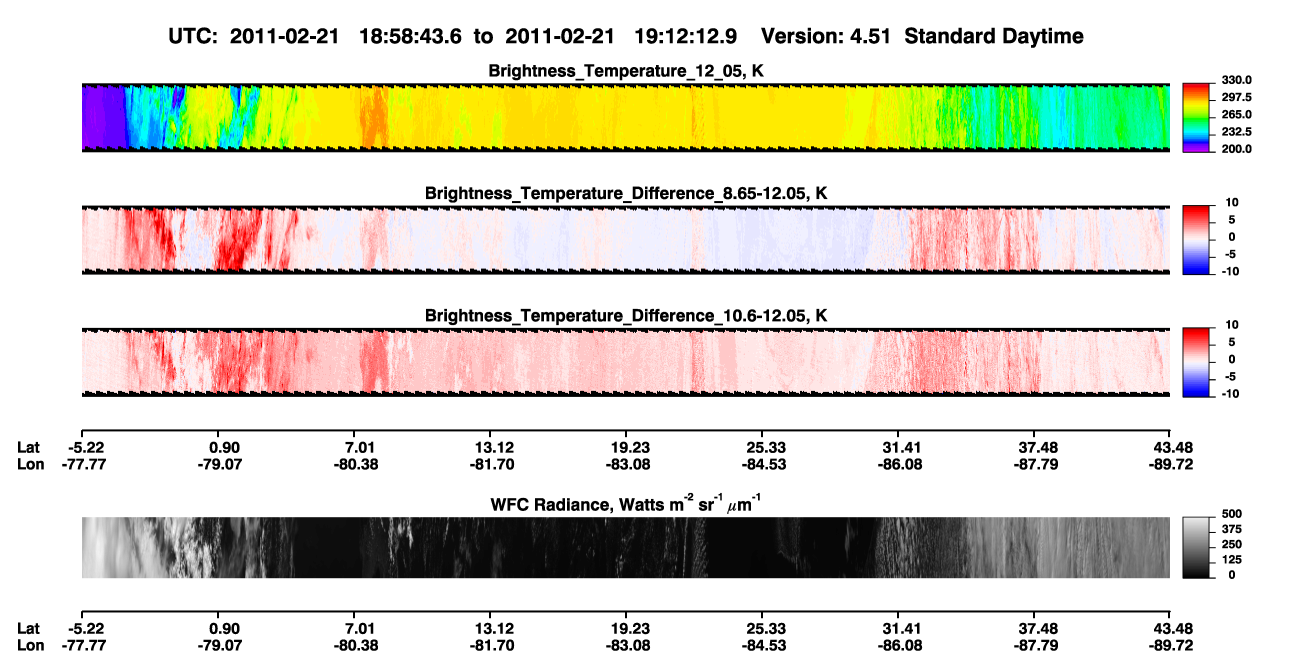Screen dimensions: 1300x667
Task: Click the 10.6-12.05 difference image strip
Action: [x=626, y=362]
